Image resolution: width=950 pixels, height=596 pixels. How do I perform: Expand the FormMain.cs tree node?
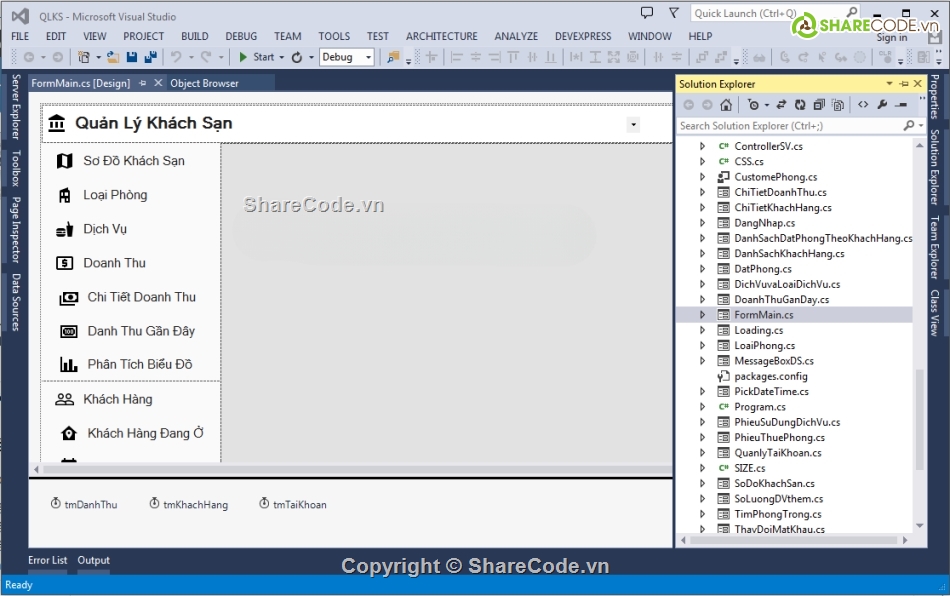(702, 315)
